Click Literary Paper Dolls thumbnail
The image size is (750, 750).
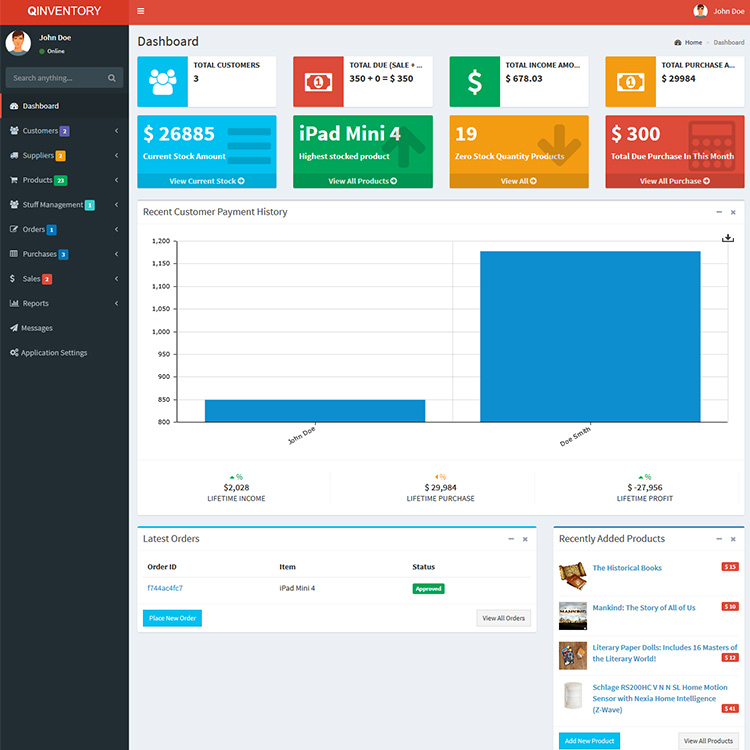point(573,655)
